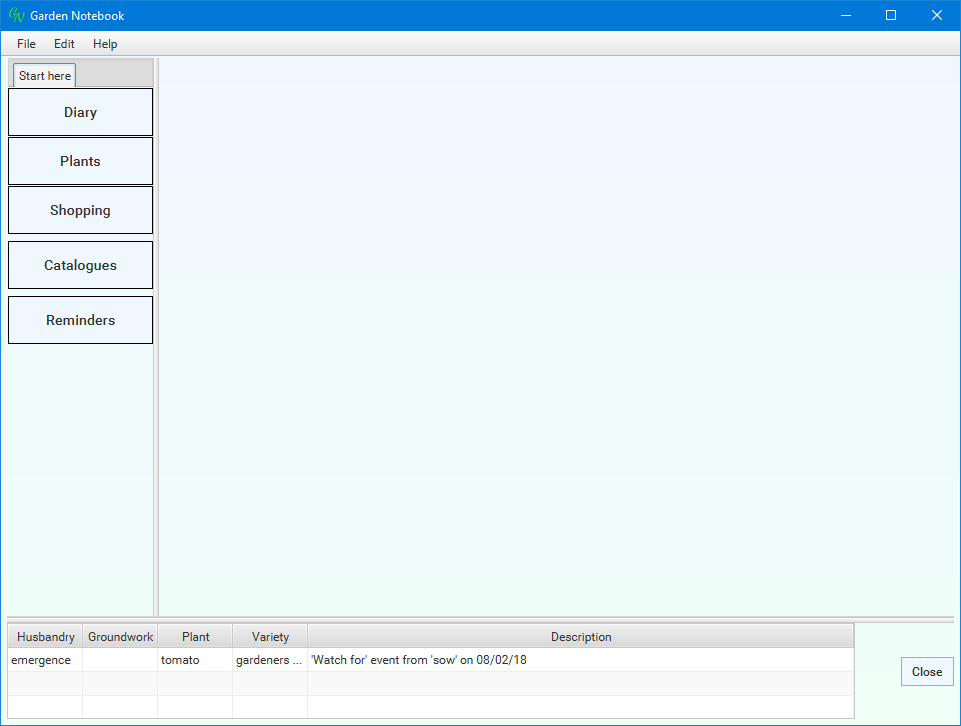
Task: Select the 'Start here' tab
Action: tap(45, 76)
